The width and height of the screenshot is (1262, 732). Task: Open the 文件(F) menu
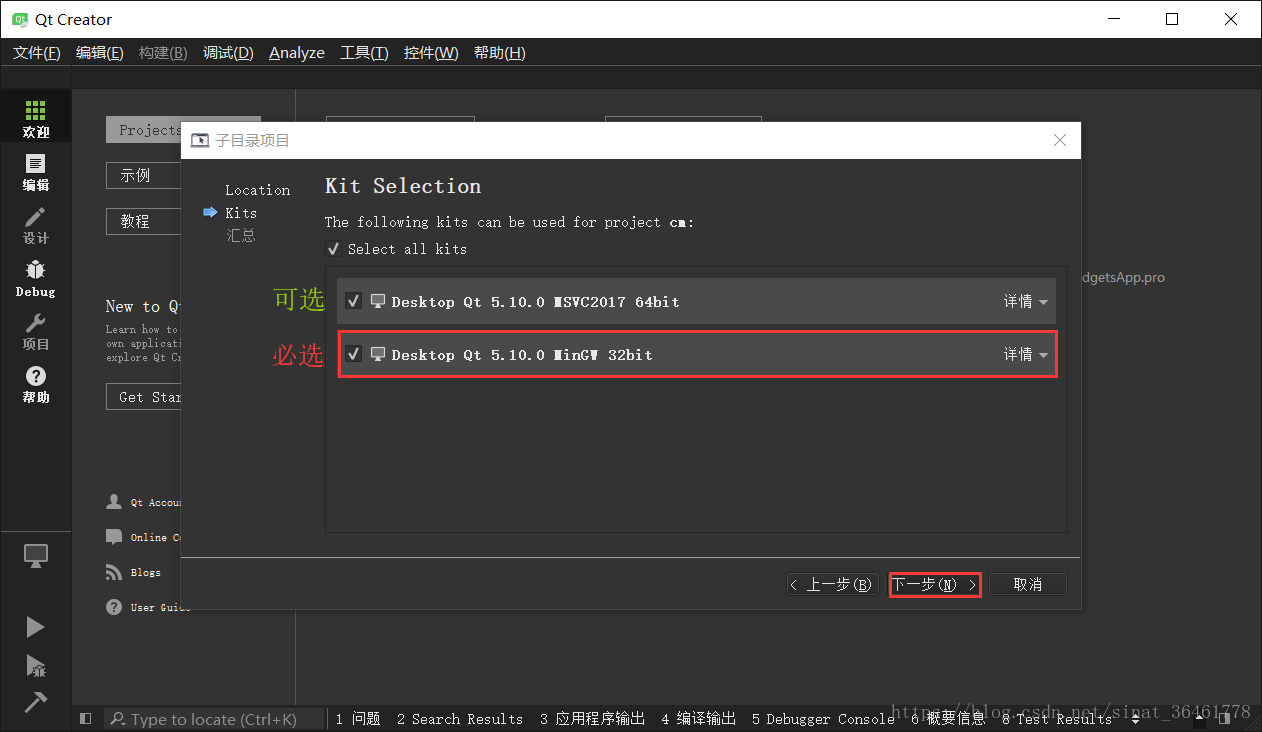tap(37, 53)
